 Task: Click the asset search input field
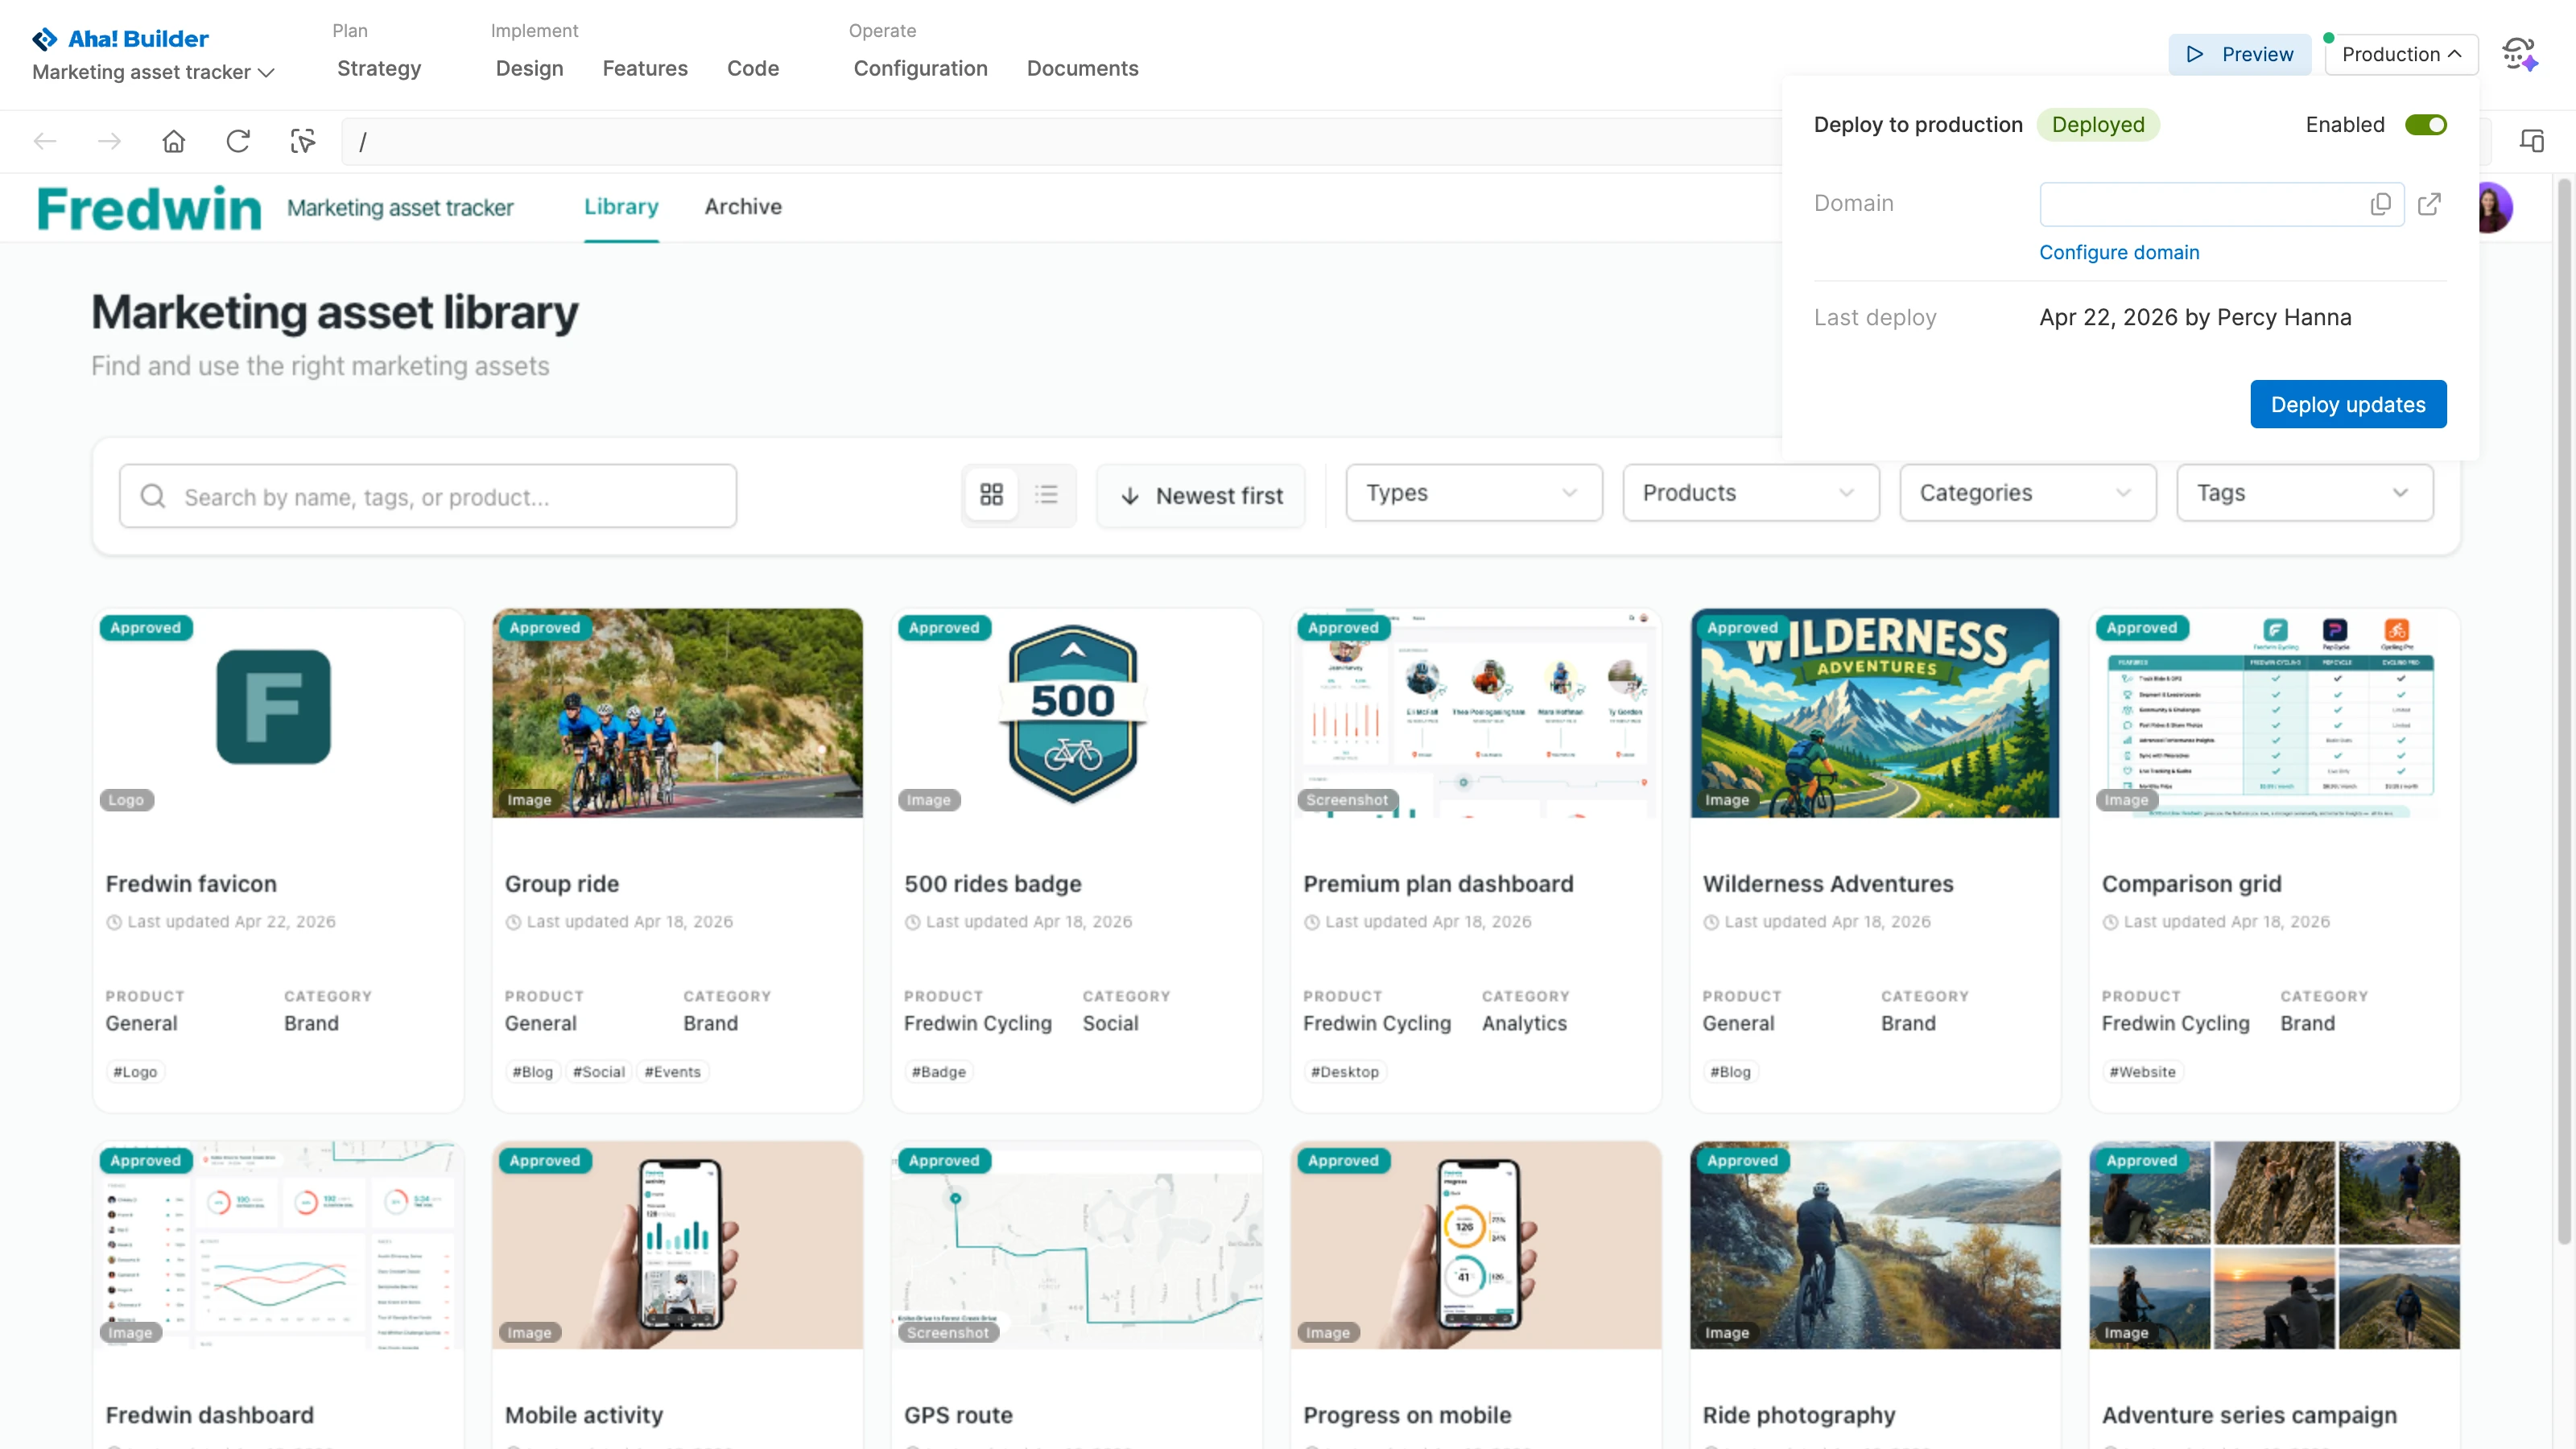pyautogui.click(x=428, y=496)
